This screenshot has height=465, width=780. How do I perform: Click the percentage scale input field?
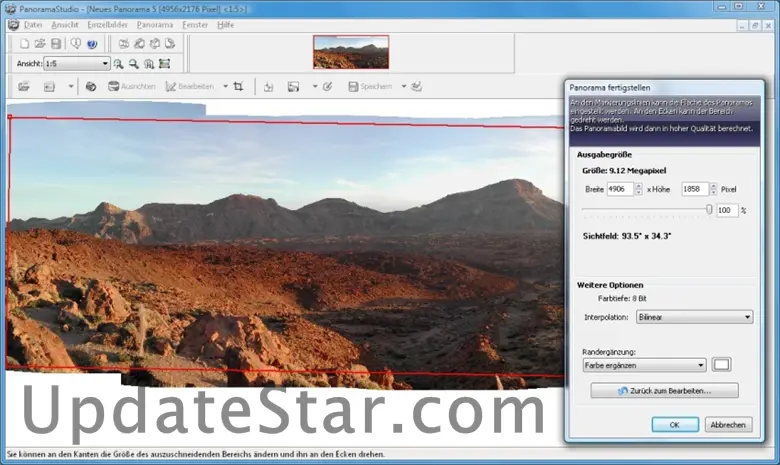tap(727, 210)
